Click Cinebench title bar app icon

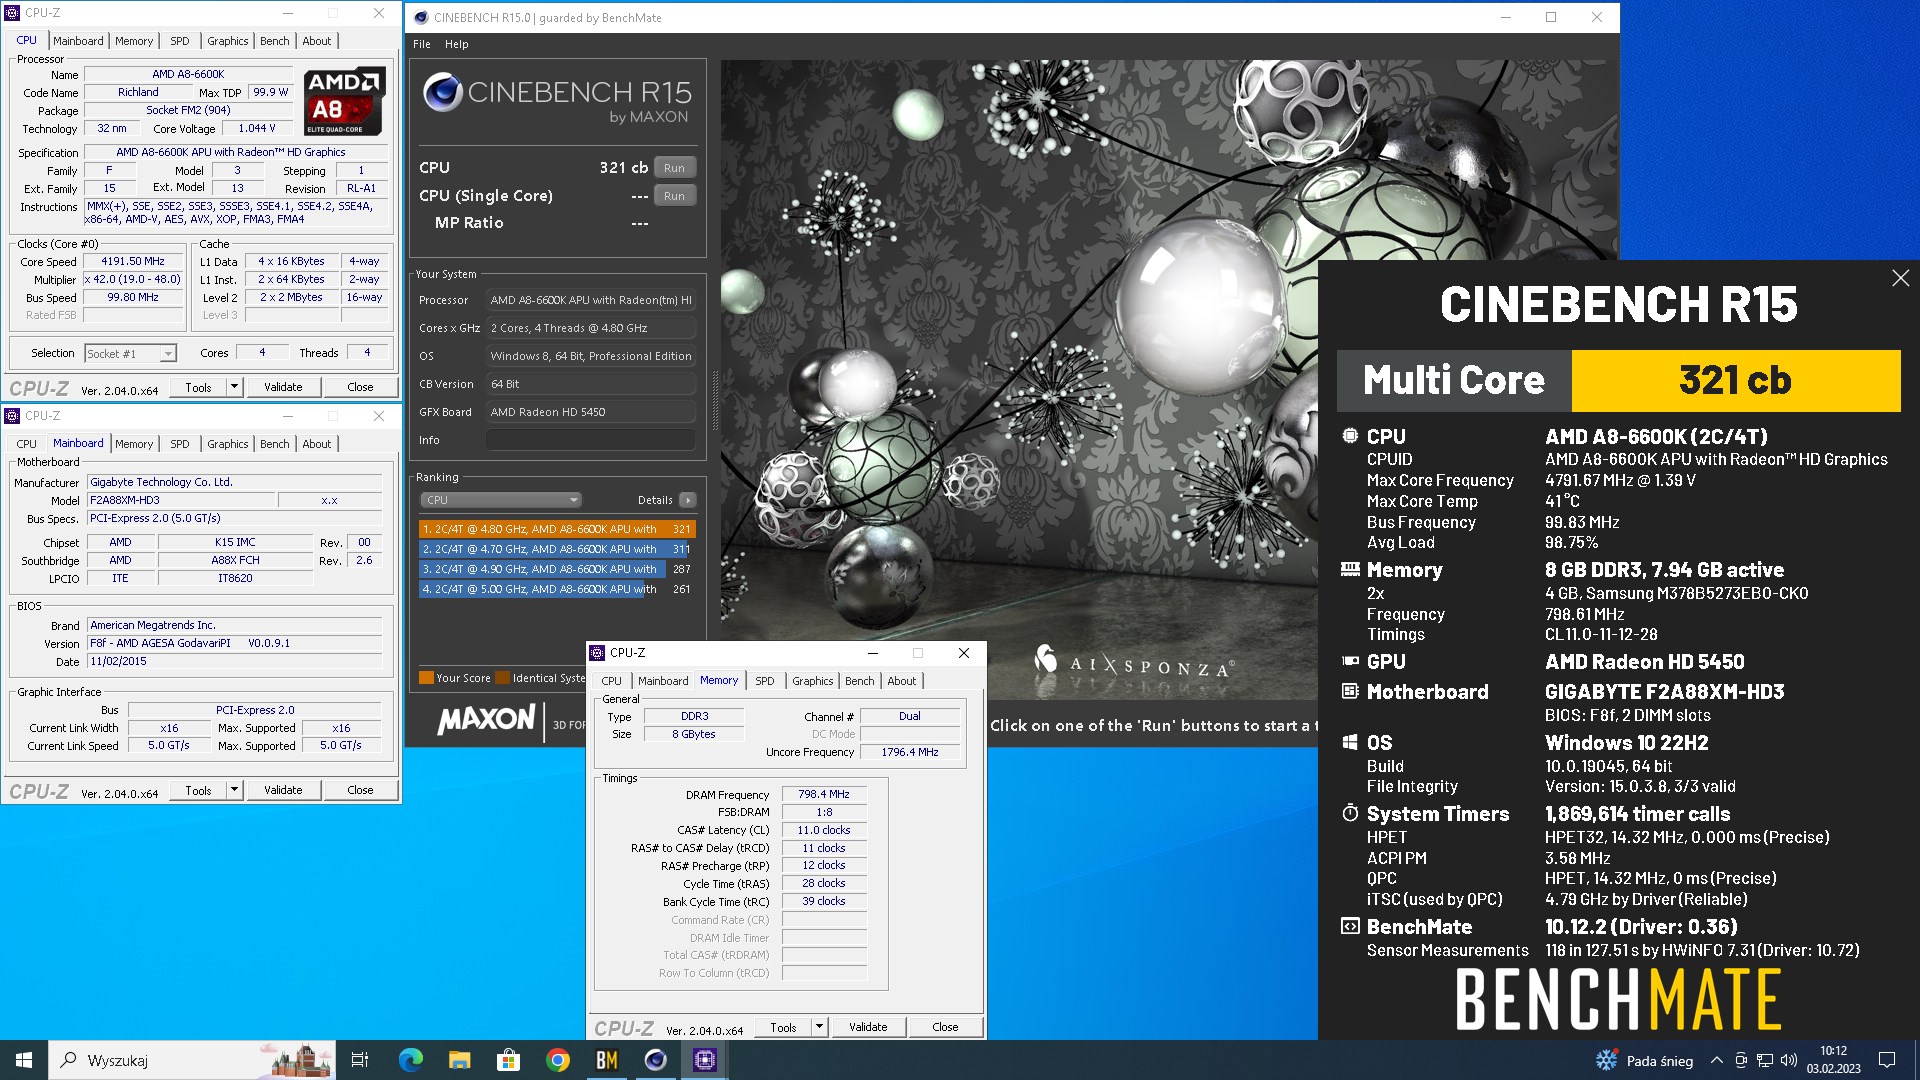pos(420,17)
